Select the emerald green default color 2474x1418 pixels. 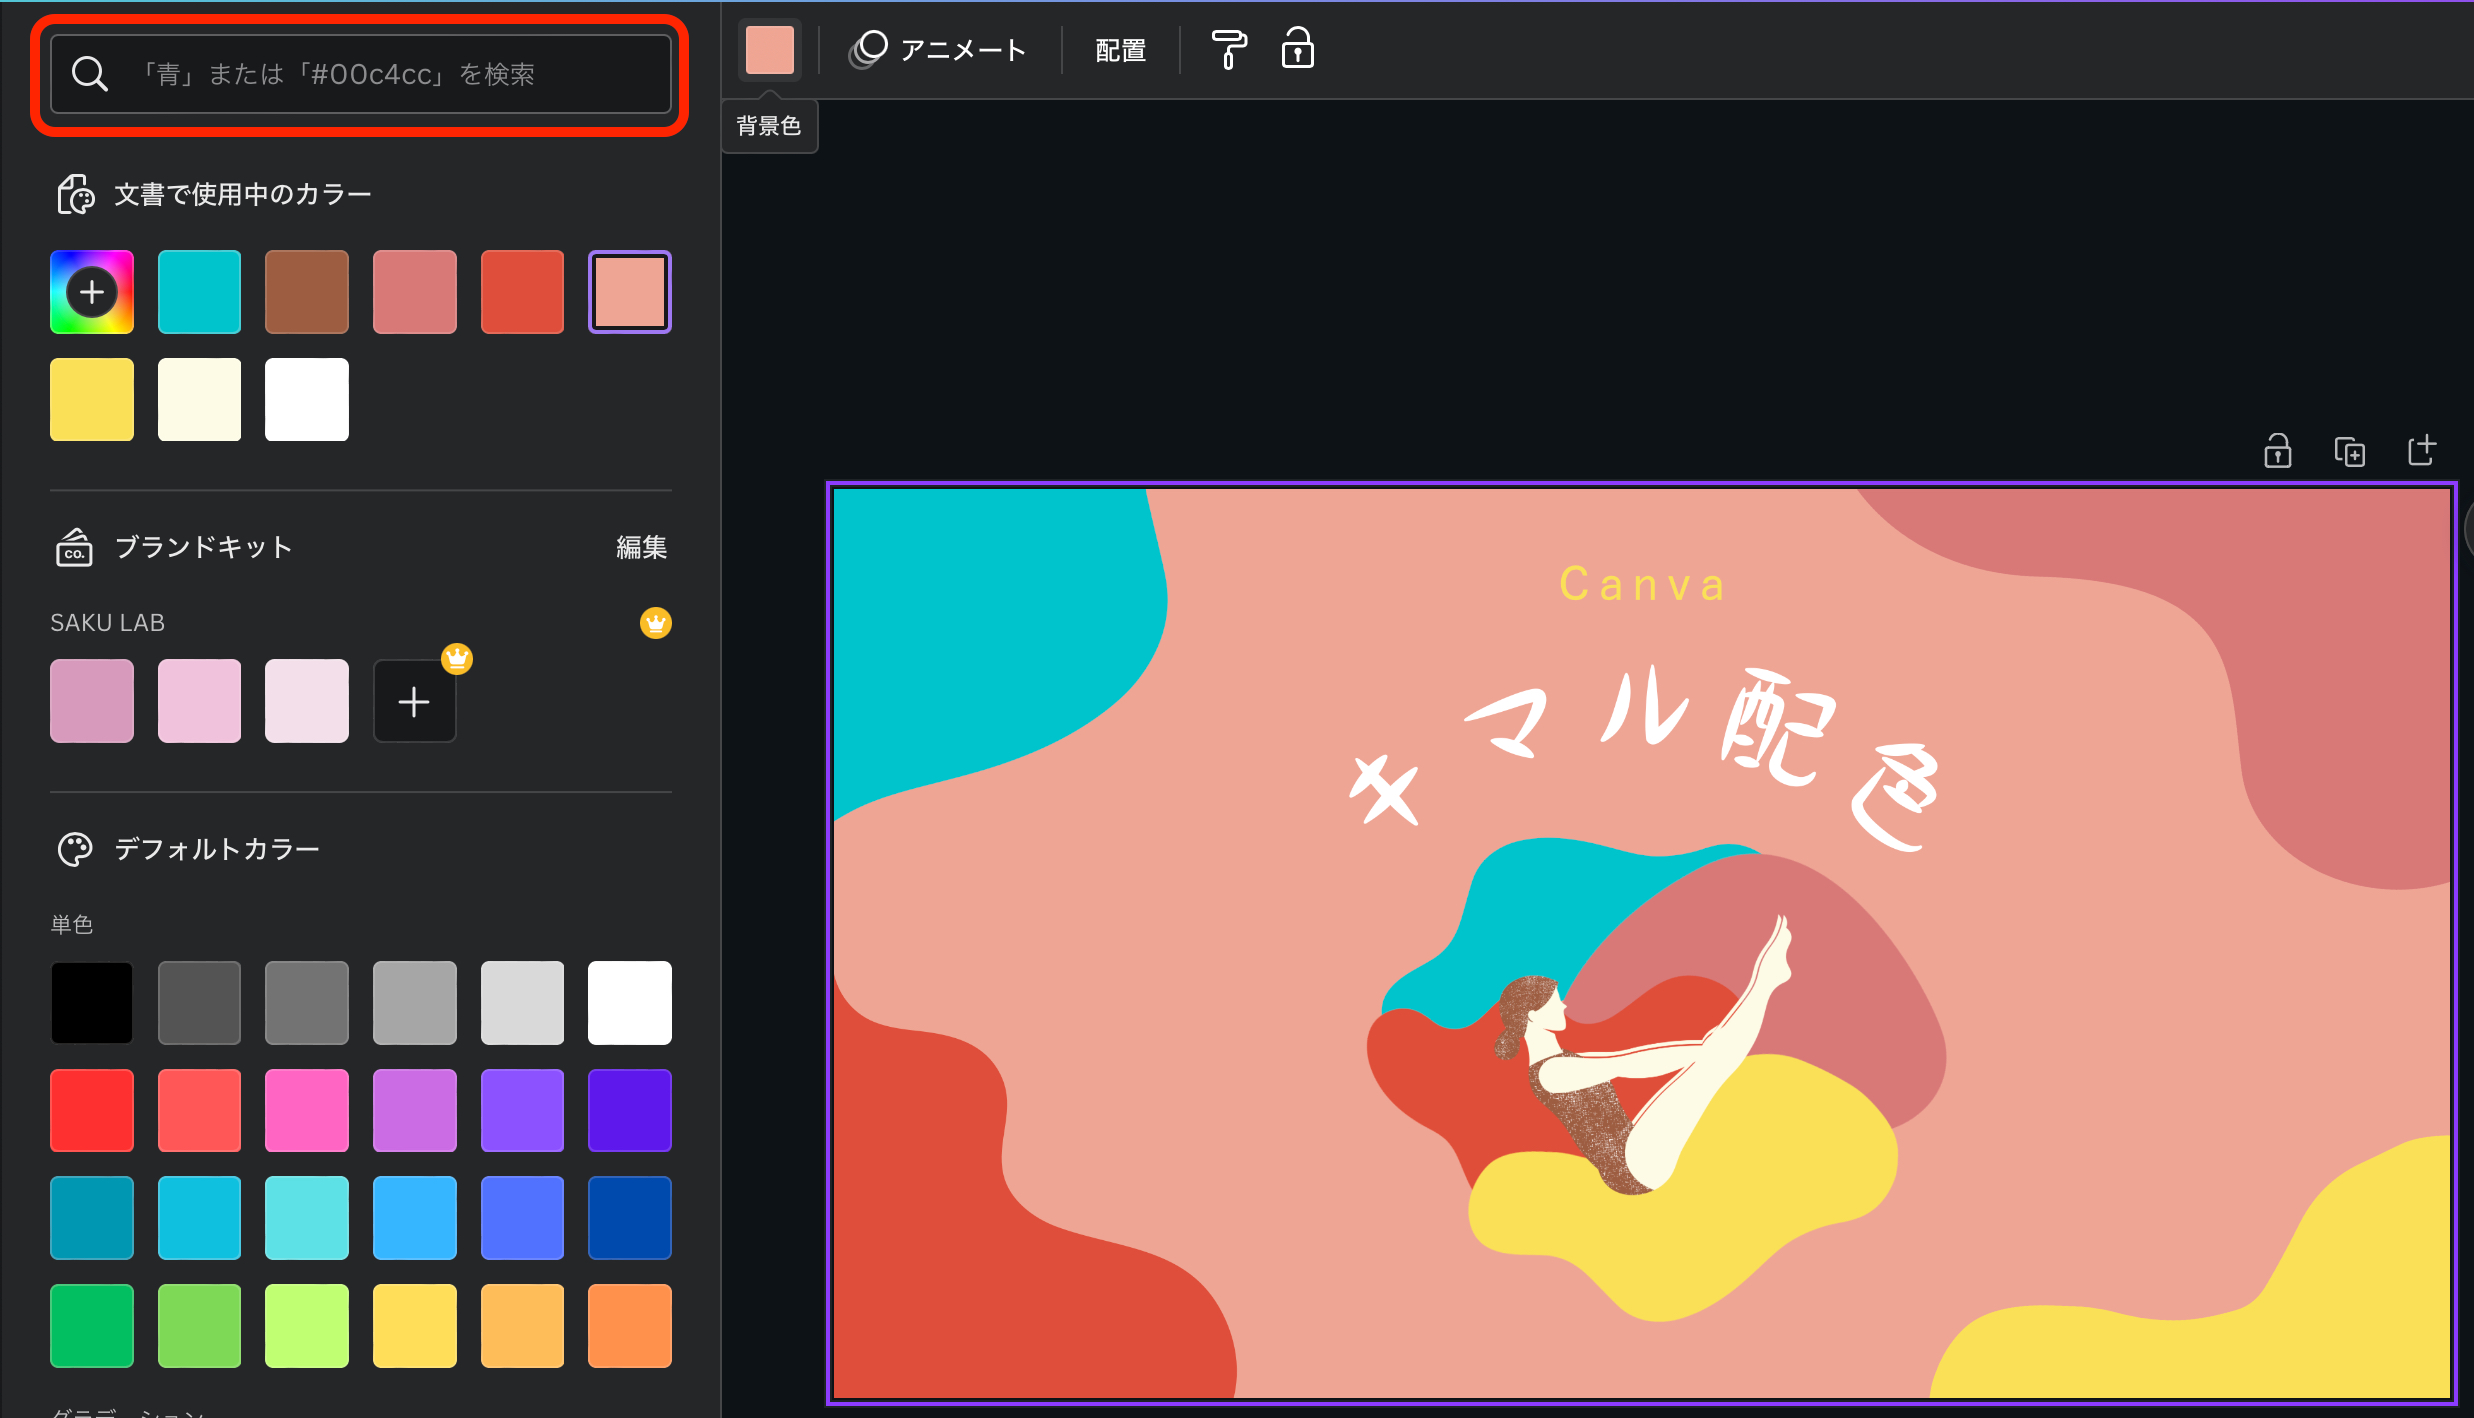92,1326
